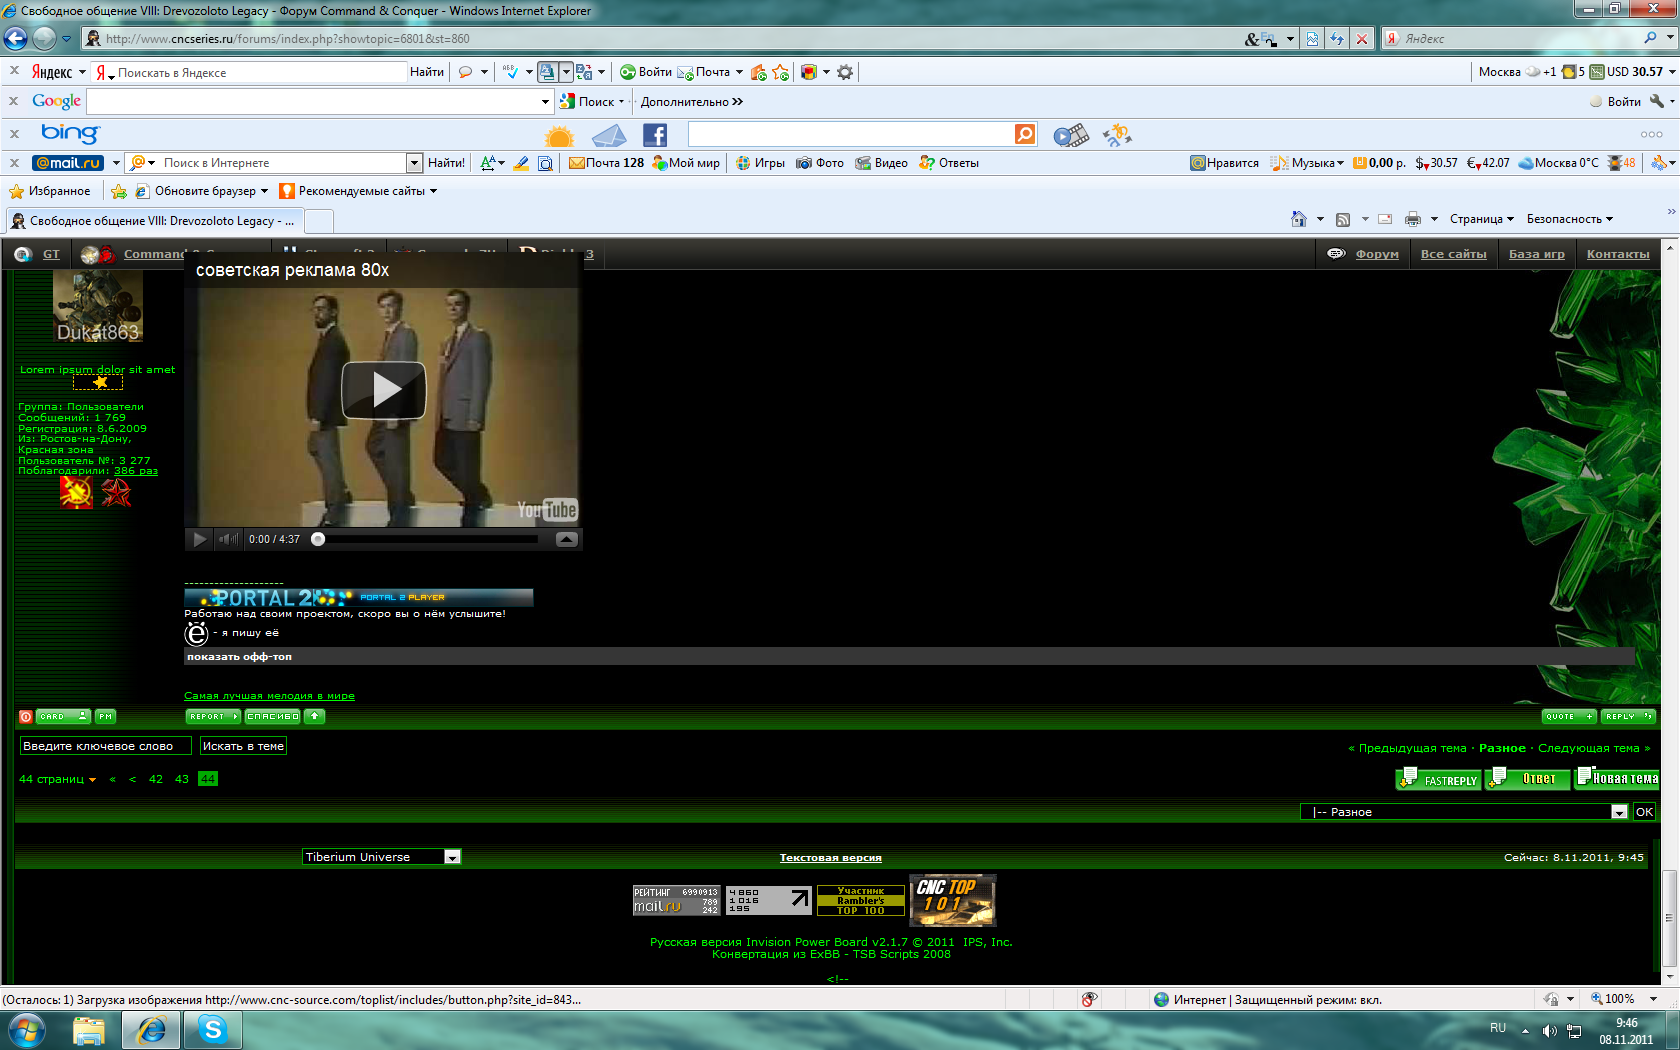
Task: Click the Yandex toolbar settings gear
Action: 845,72
